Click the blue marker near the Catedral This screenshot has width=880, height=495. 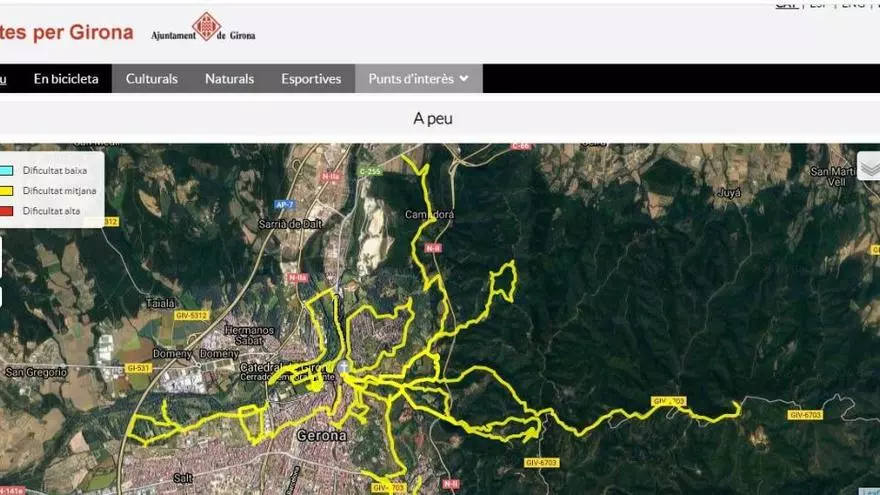tap(342, 368)
